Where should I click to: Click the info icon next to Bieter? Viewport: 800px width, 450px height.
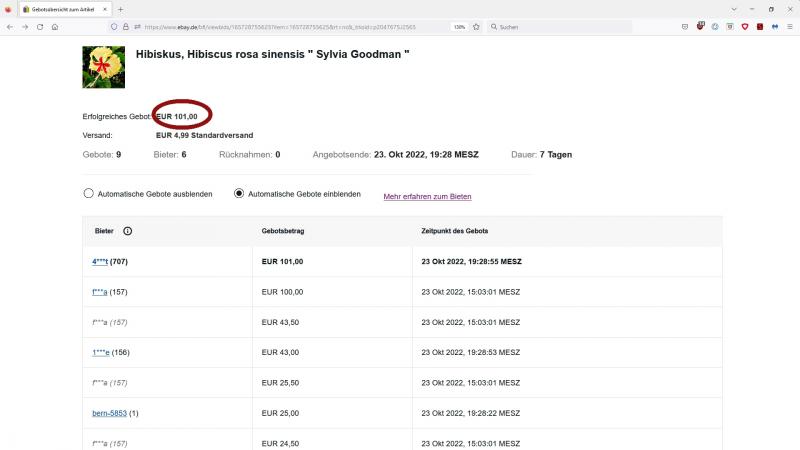127,231
